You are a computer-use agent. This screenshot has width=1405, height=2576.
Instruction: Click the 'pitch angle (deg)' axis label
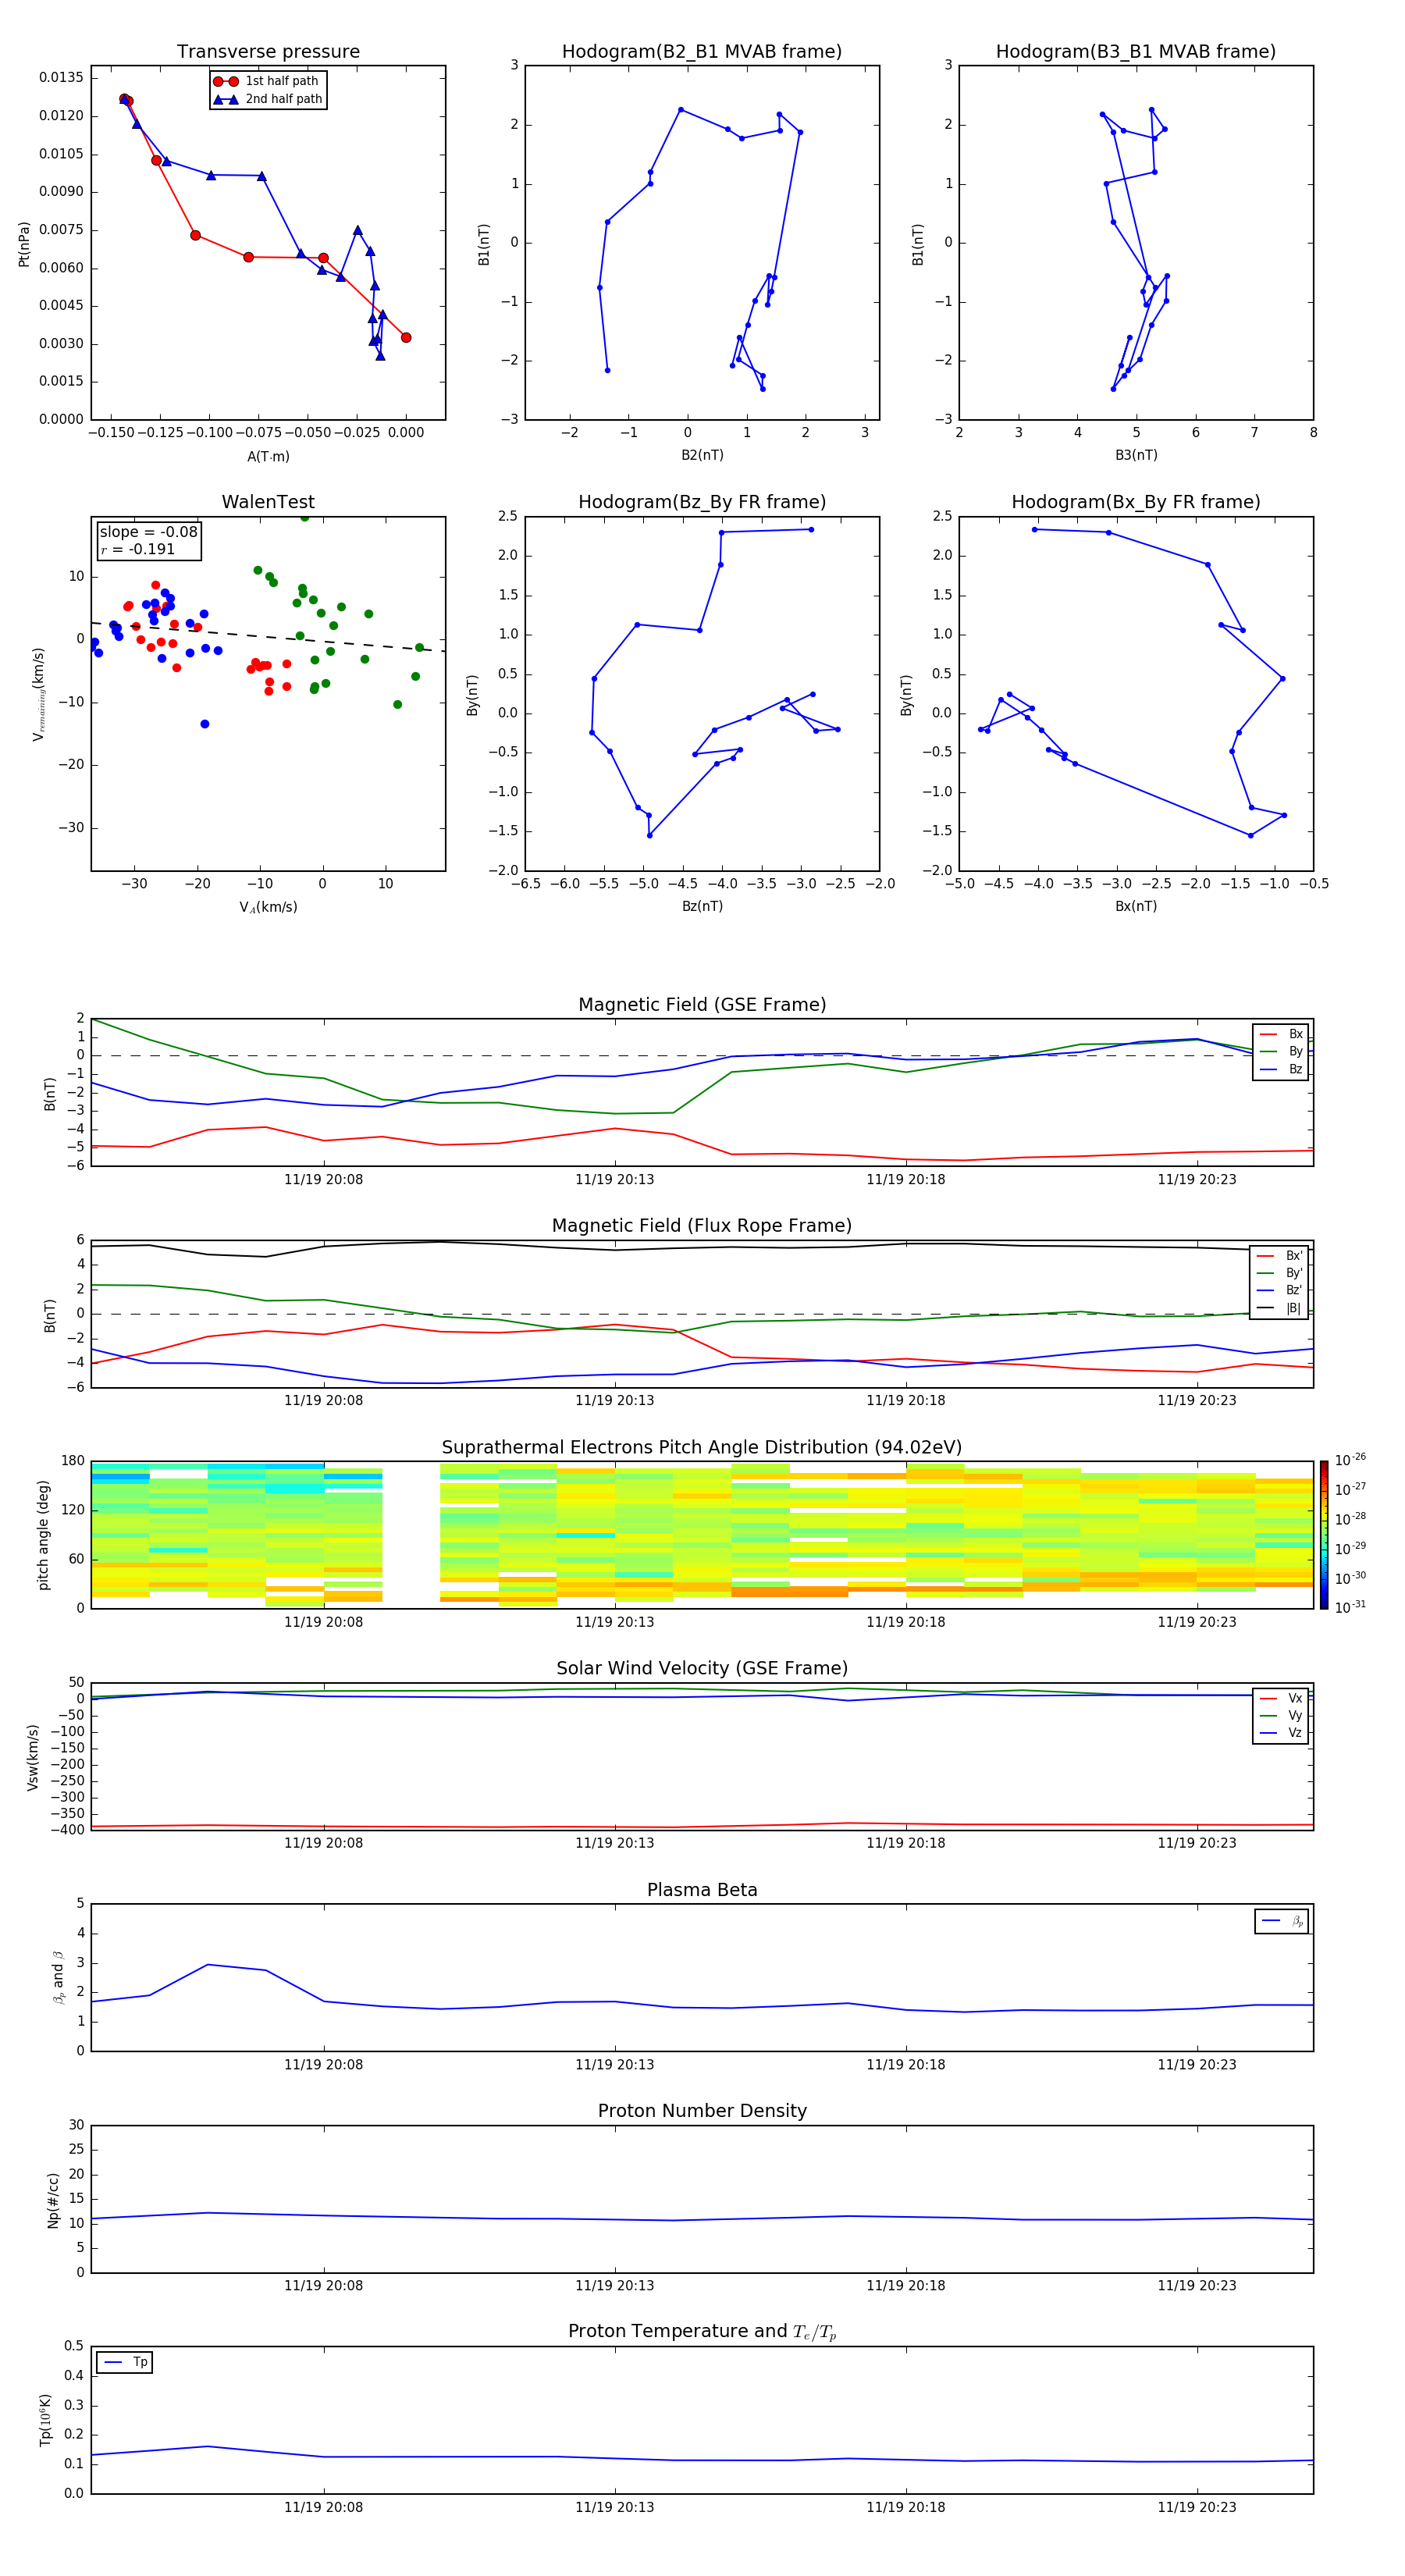[43, 1535]
